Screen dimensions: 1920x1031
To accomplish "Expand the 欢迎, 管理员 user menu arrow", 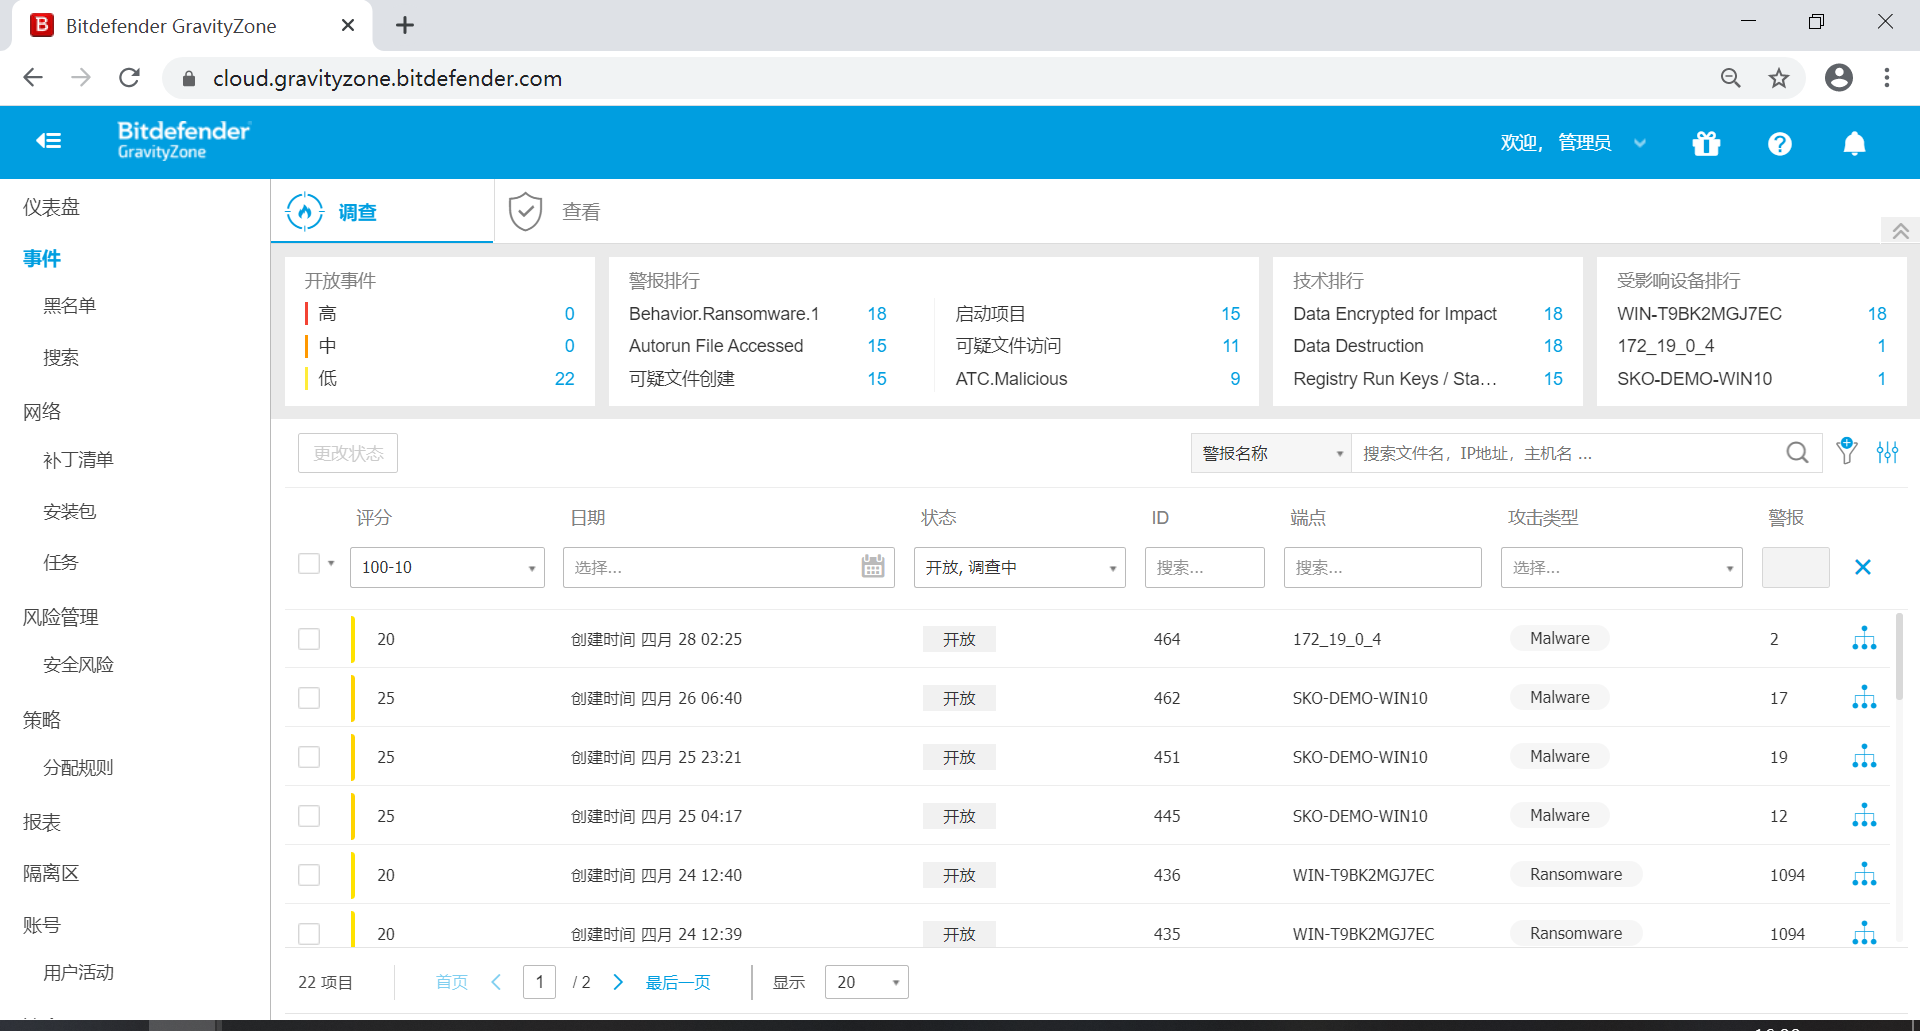I will coord(1640,143).
